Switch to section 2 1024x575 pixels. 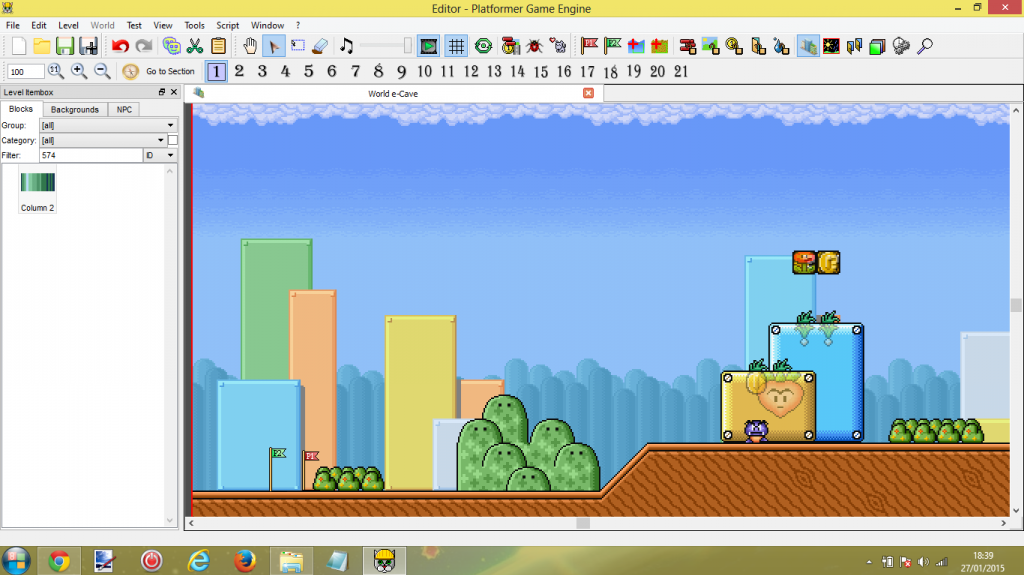pyautogui.click(x=239, y=71)
